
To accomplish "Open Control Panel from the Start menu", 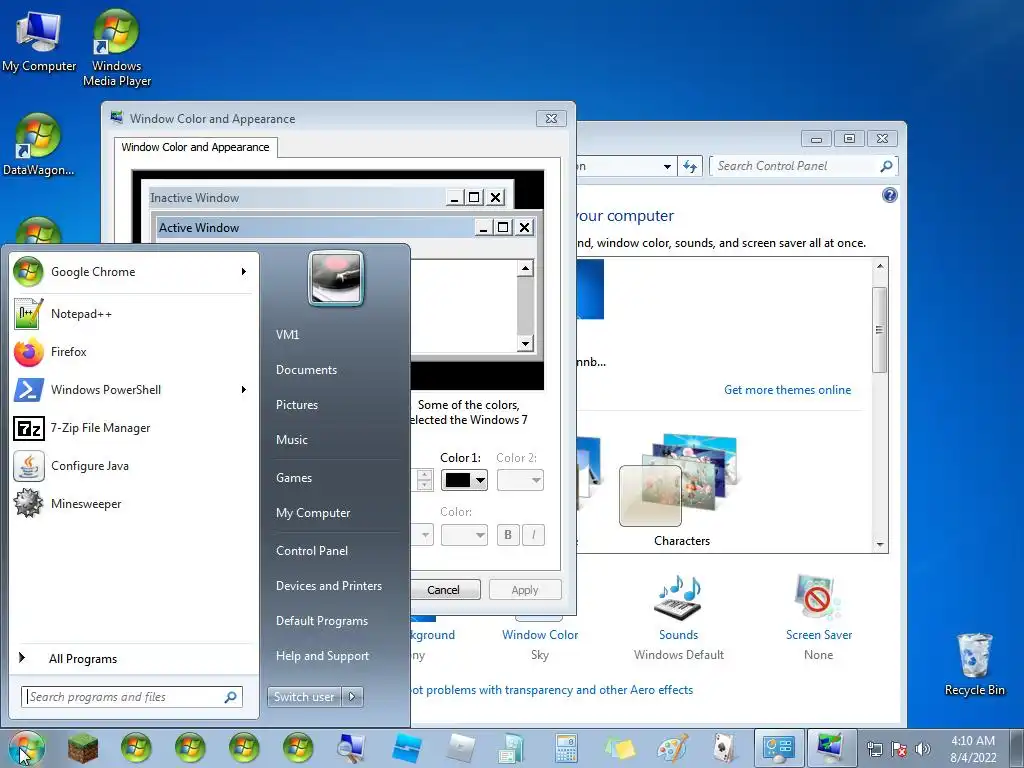I will [x=312, y=551].
